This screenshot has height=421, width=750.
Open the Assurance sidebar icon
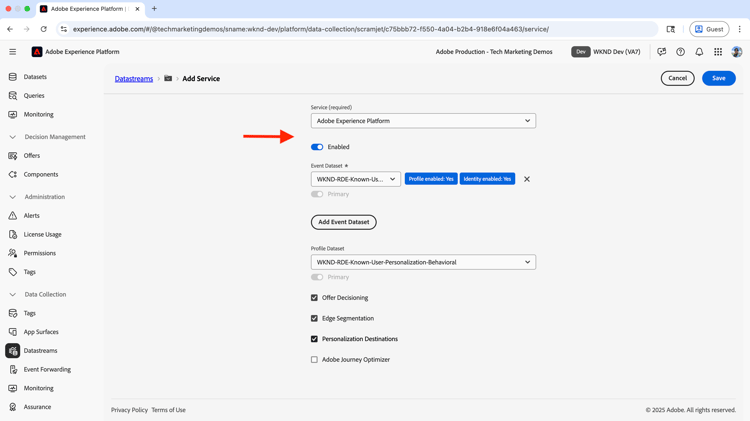13,407
